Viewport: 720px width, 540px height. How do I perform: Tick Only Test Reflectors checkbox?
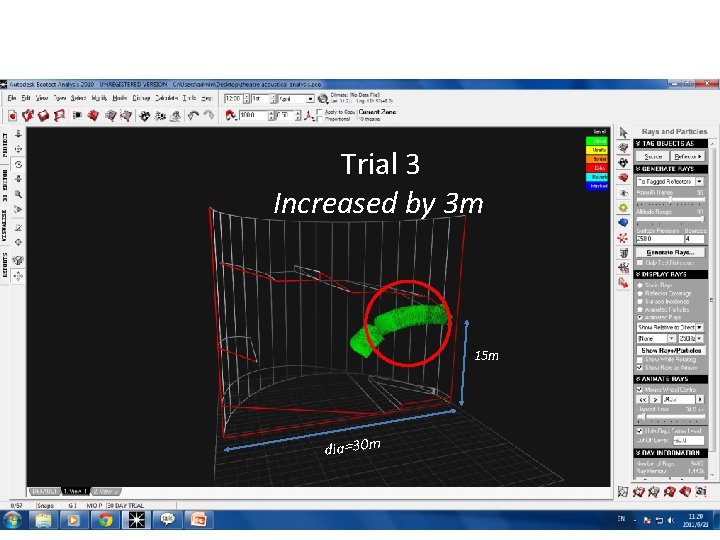pos(640,263)
